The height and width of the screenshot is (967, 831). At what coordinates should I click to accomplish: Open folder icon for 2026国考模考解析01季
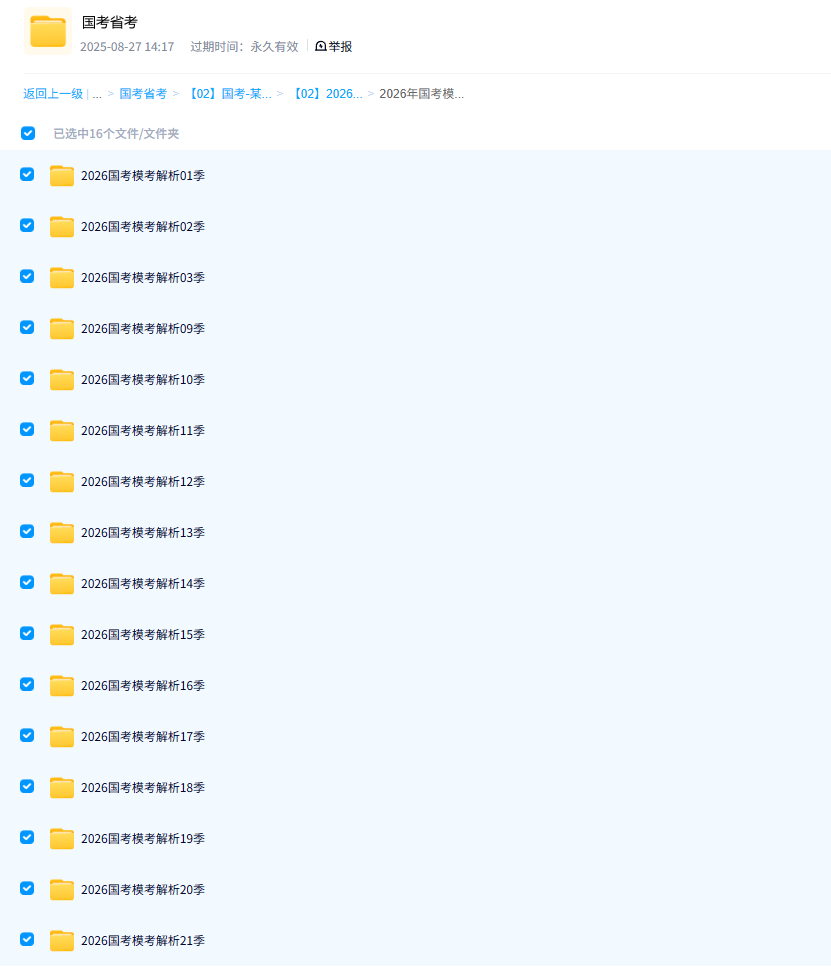[62, 176]
